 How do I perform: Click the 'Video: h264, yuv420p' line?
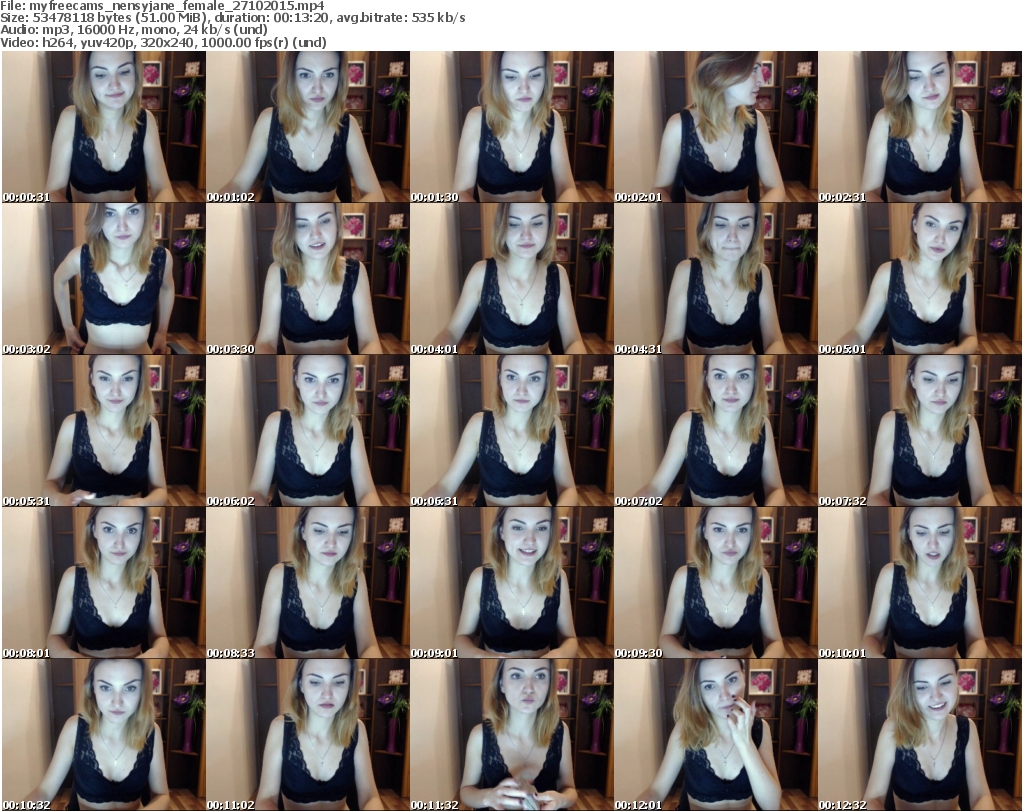tap(163, 42)
